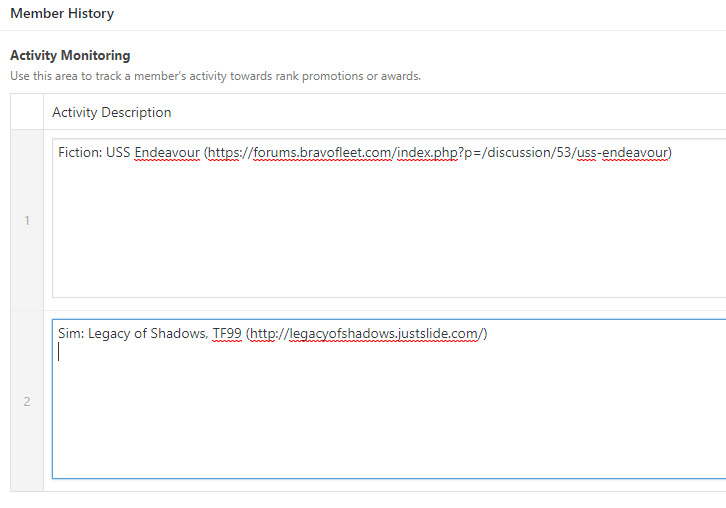Viewport: 726px width, 508px height.
Task: Click the forums.bravofleet.com URL text in row 1
Action: pyautogui.click(x=438, y=152)
